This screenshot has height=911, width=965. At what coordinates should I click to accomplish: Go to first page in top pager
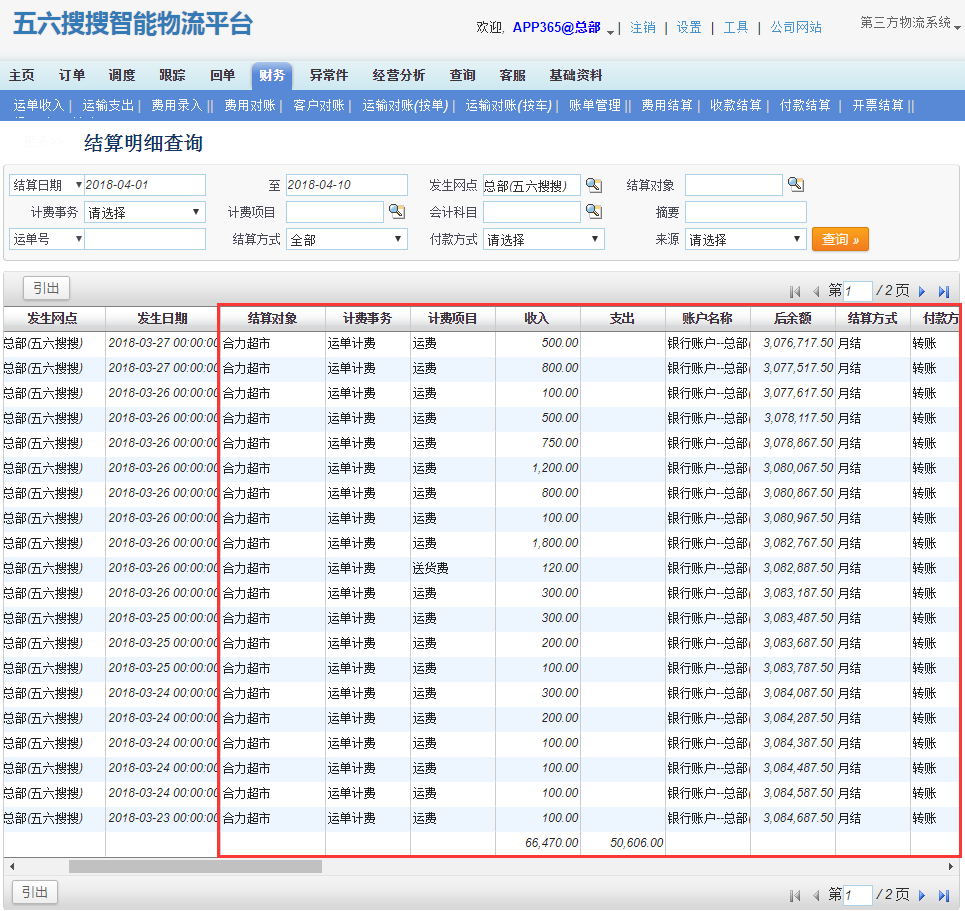795,291
